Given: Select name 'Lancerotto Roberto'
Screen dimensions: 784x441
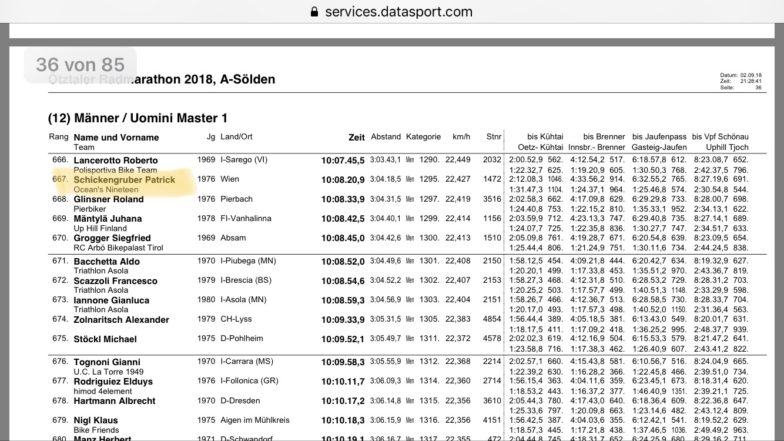Looking at the screenshot, I should [116, 160].
